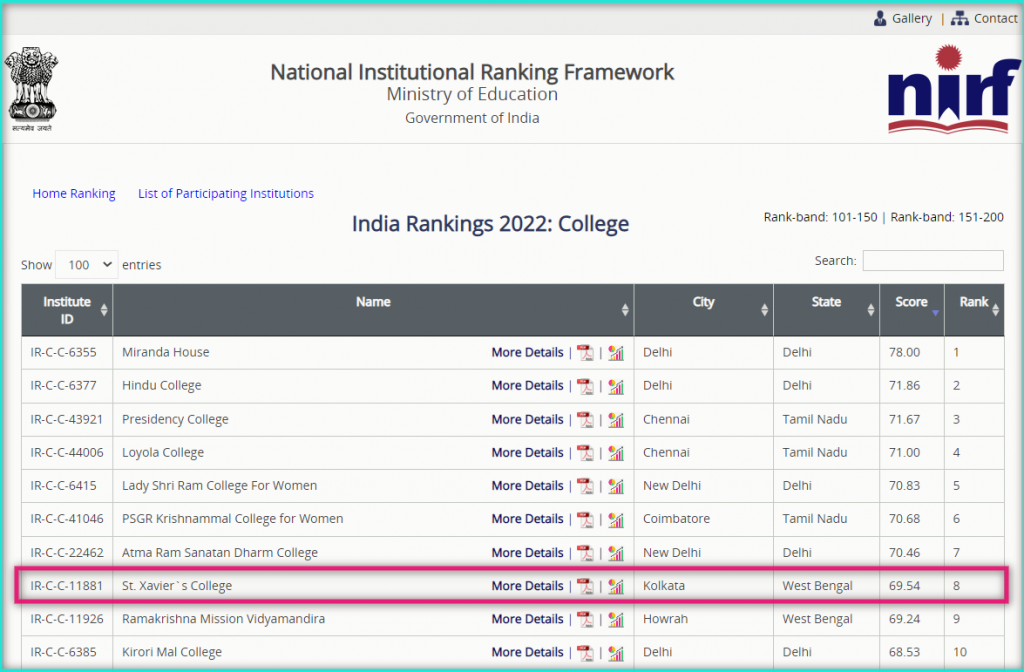Open More Details for Presidency College
This screenshot has width=1024, height=672.
click(x=527, y=419)
